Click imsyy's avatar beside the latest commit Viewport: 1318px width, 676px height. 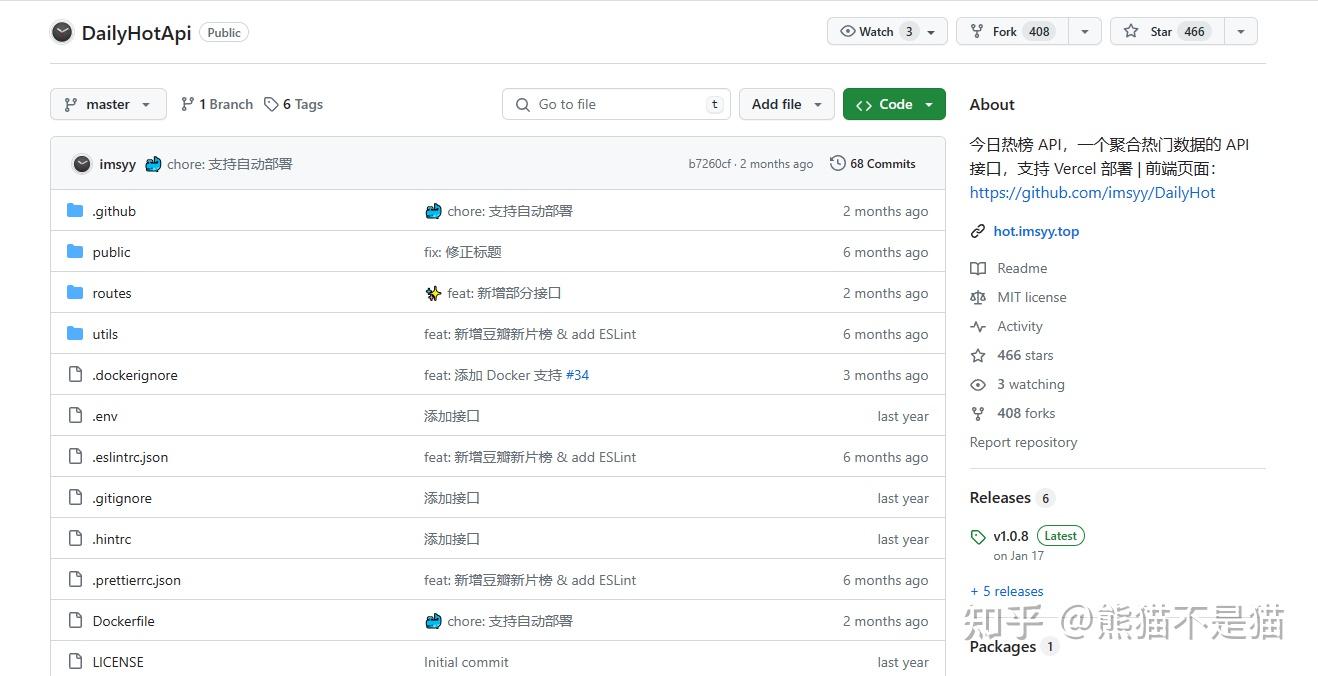click(x=81, y=163)
